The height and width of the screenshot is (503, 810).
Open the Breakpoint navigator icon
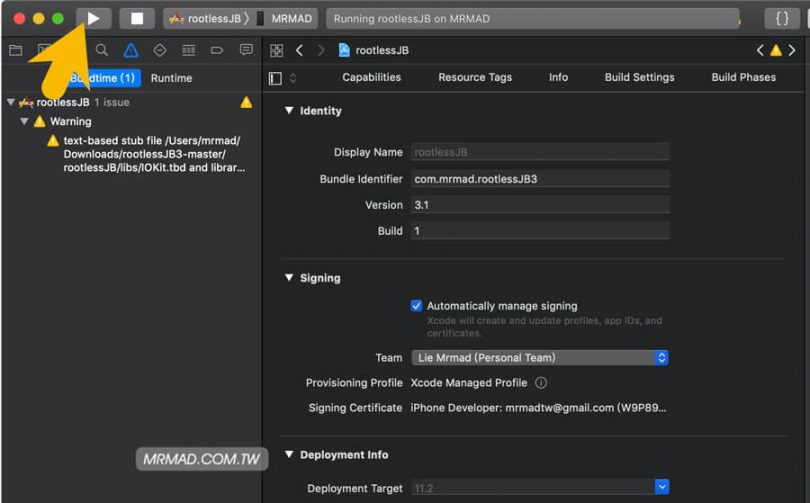217,50
